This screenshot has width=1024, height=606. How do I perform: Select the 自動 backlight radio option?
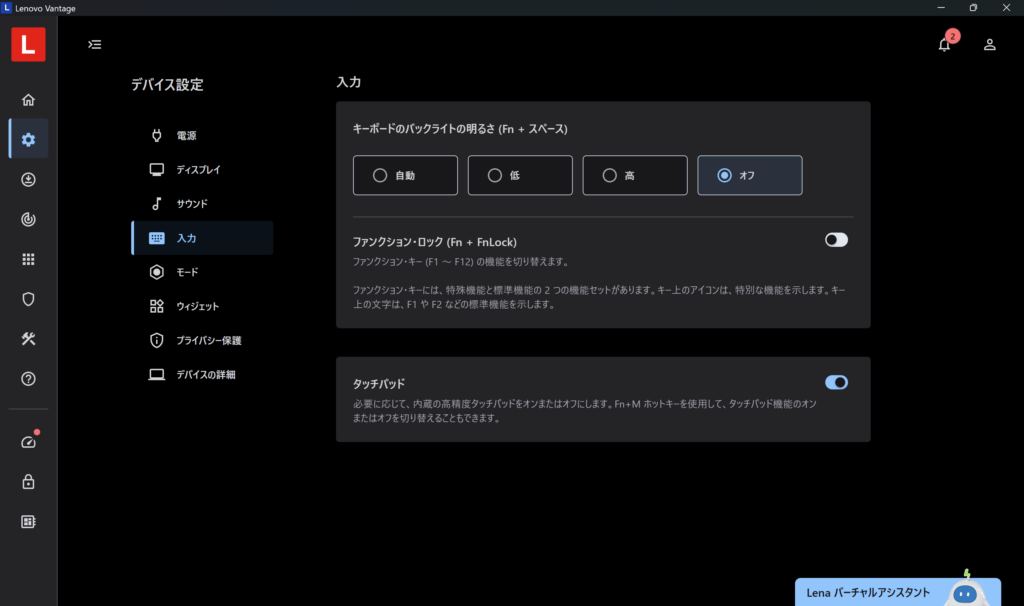coord(405,175)
